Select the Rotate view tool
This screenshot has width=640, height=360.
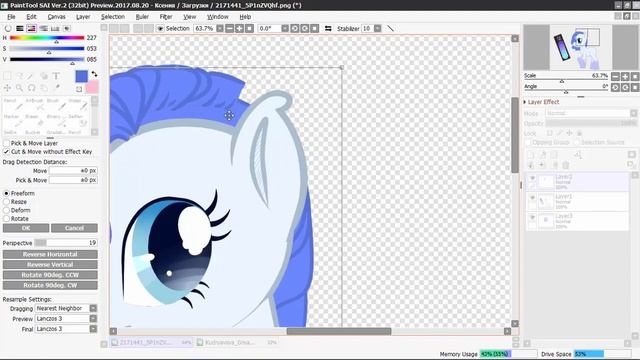[x=31, y=88]
